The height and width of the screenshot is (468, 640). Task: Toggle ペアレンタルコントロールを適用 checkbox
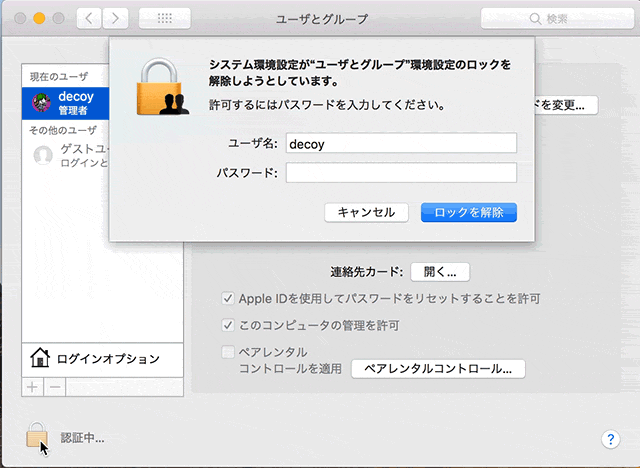(x=228, y=352)
